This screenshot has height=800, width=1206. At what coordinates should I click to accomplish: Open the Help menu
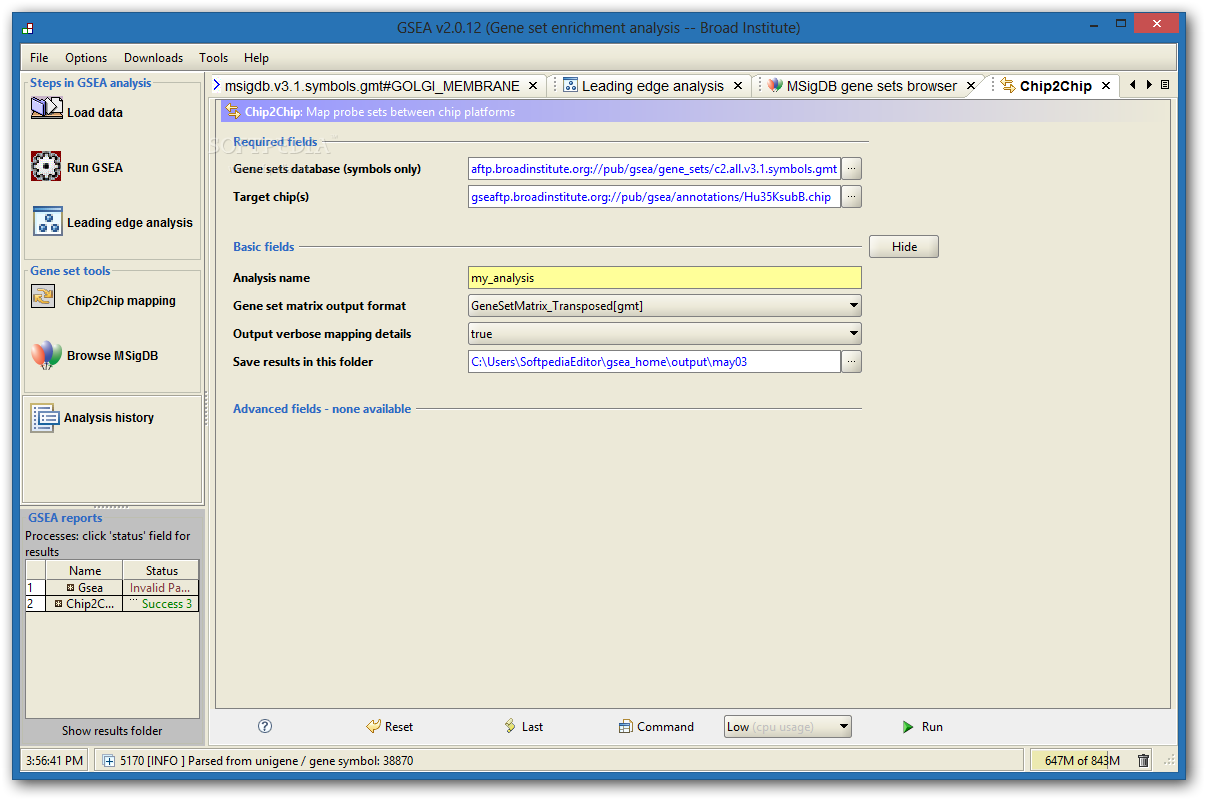click(256, 58)
